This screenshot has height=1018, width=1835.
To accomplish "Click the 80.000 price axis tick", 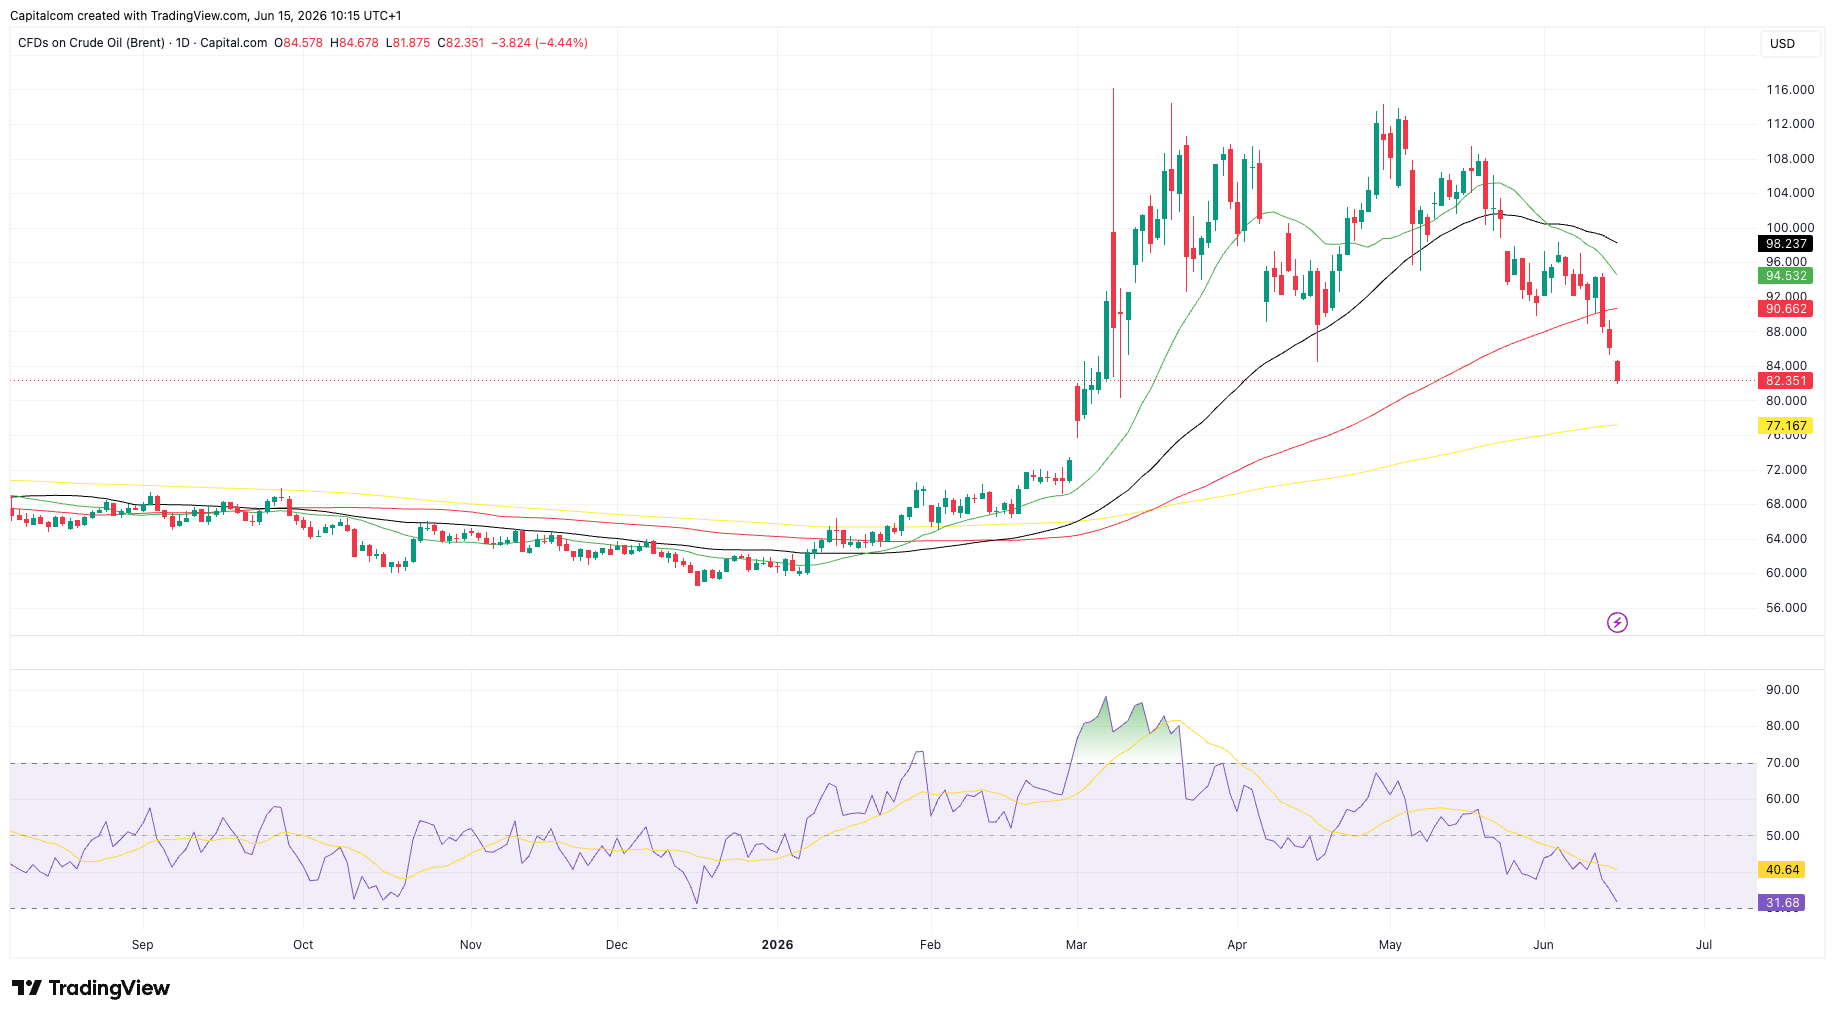I will pyautogui.click(x=1786, y=401).
